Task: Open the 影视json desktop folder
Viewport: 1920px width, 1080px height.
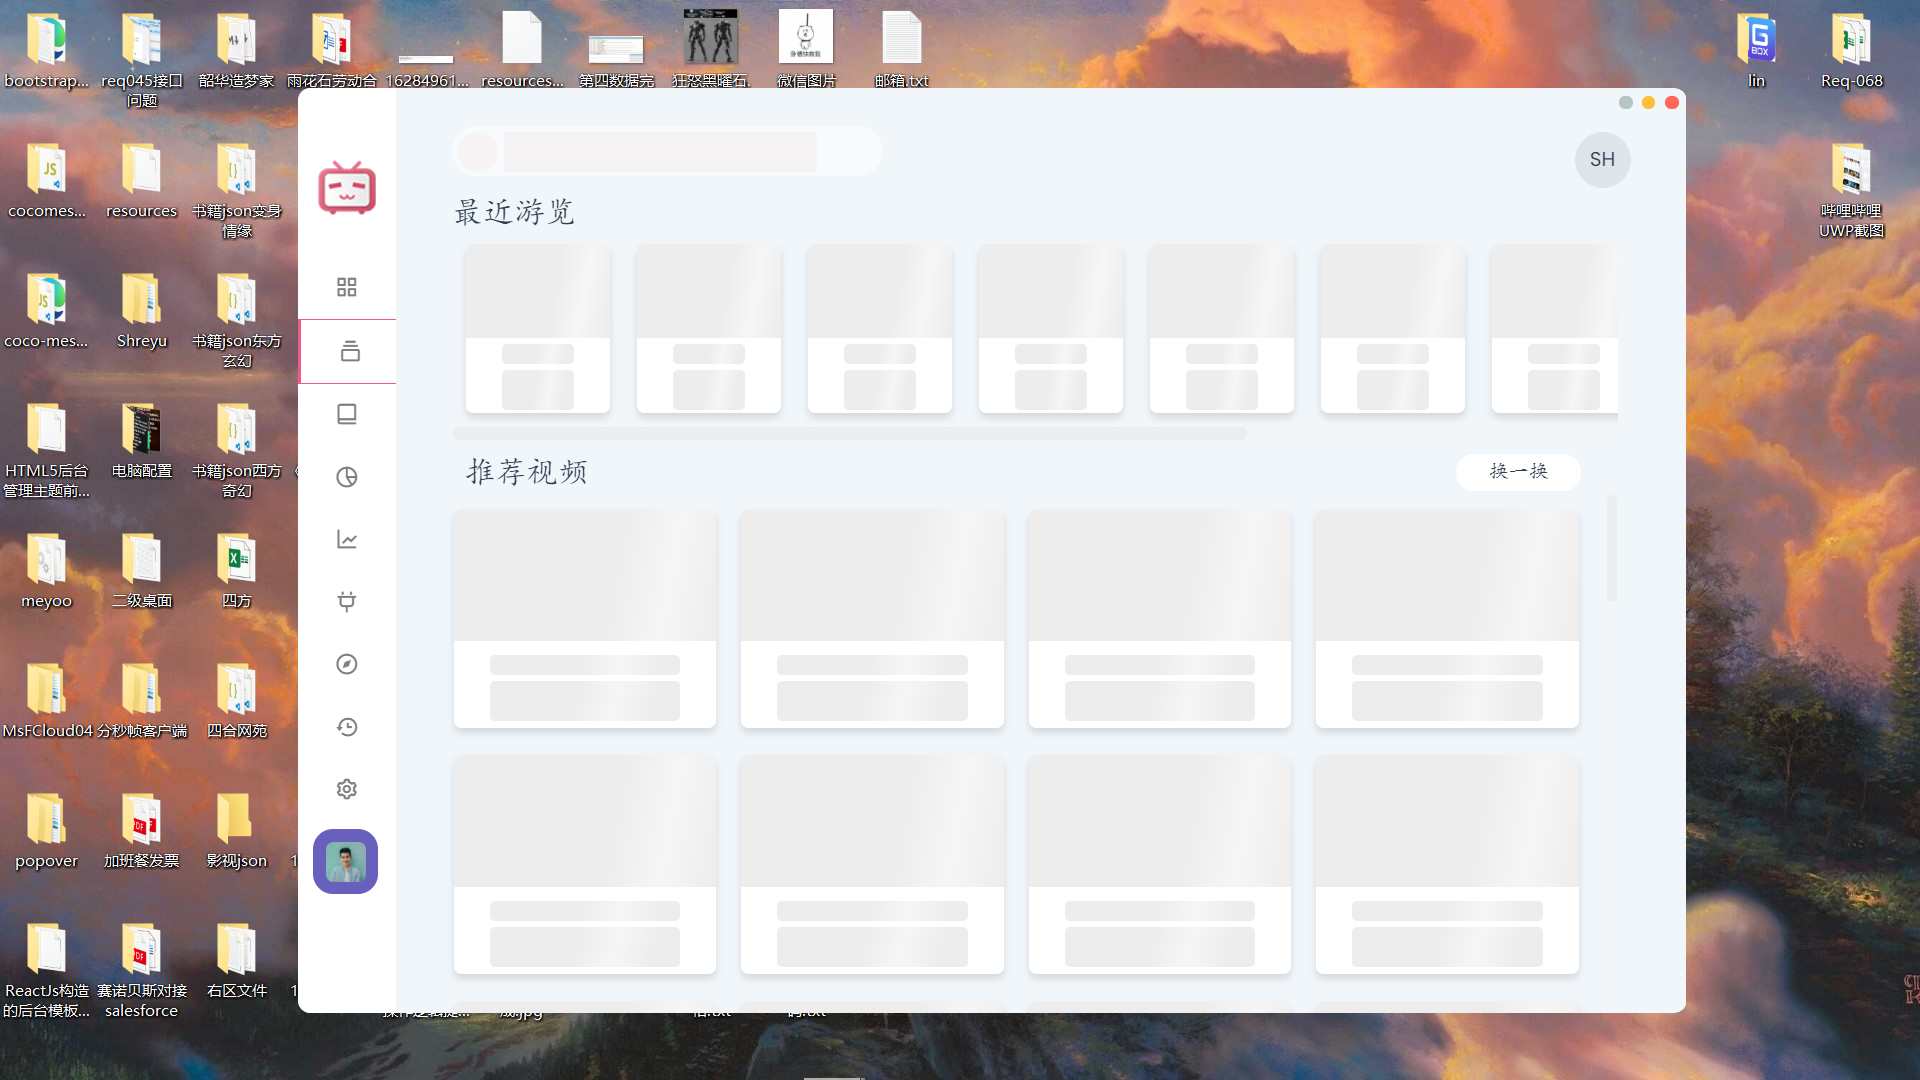Action: pos(236,830)
